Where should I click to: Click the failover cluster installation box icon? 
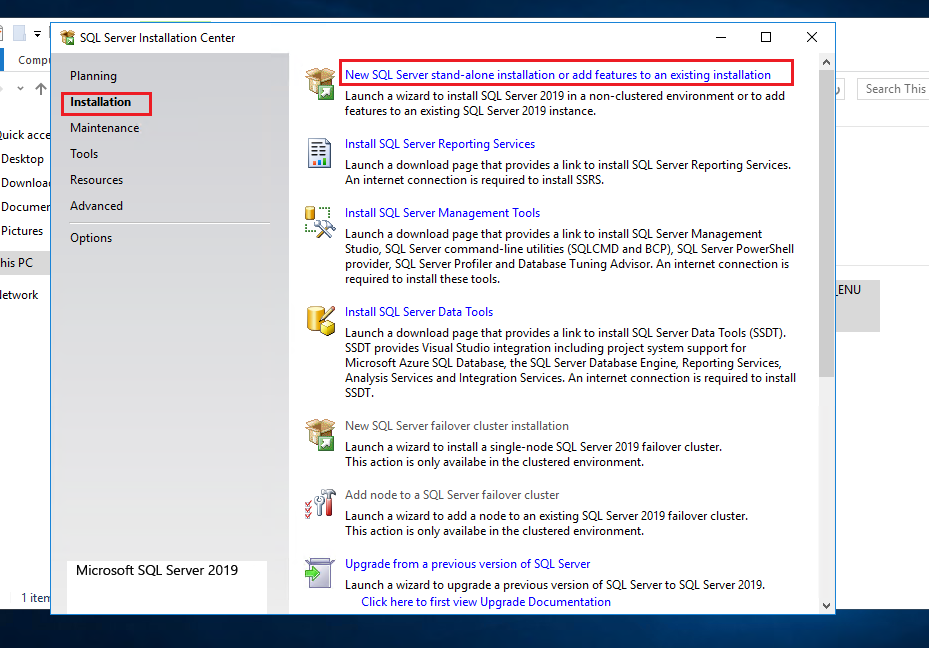click(320, 434)
